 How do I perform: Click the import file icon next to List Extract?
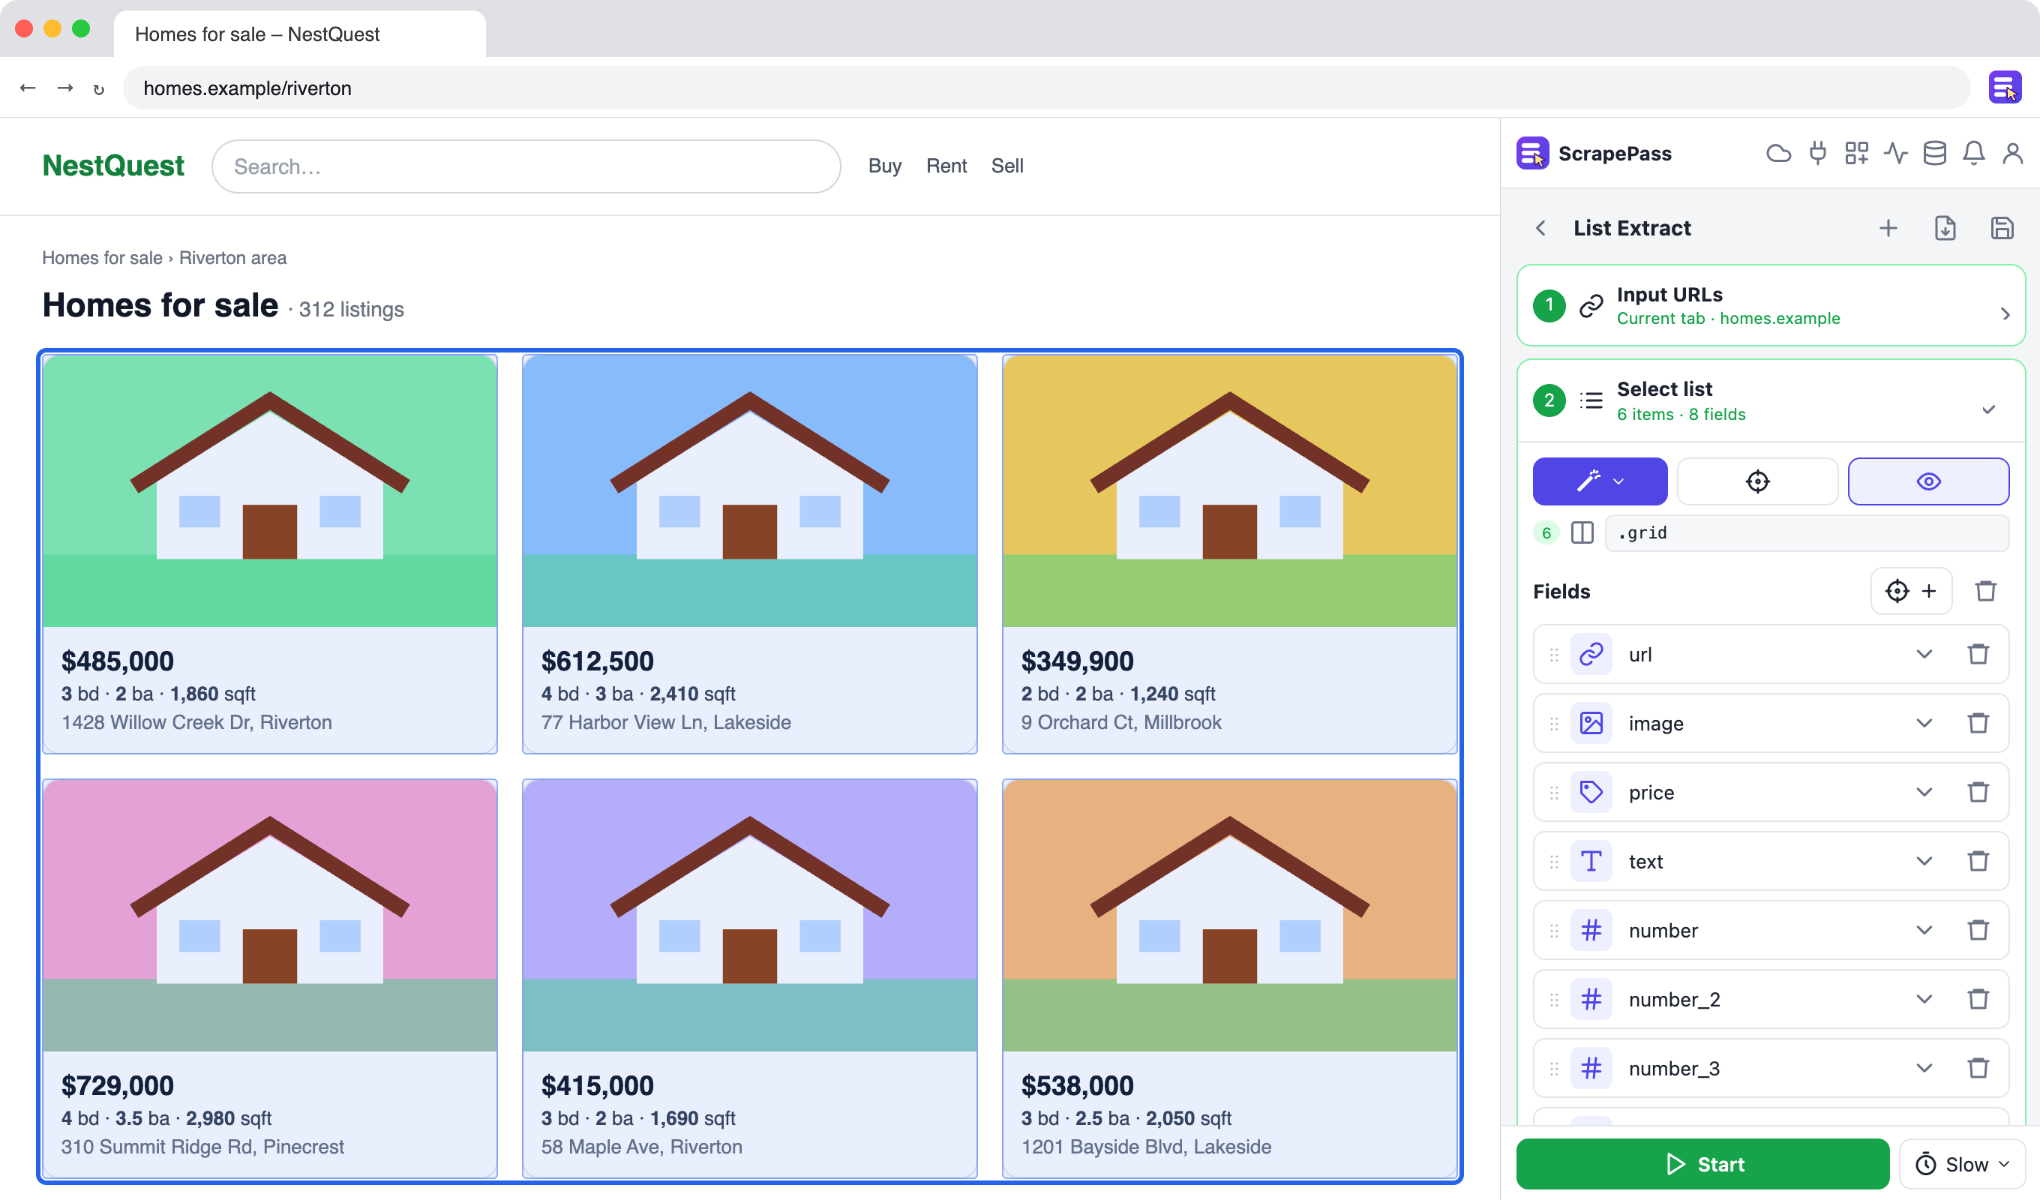1945,228
